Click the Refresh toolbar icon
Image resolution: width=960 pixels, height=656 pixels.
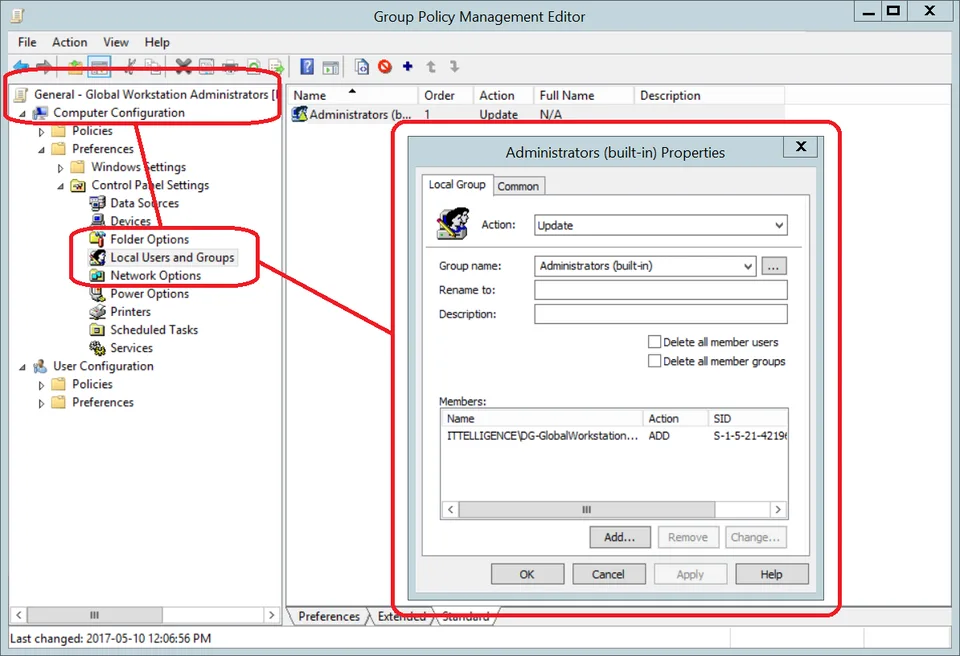tap(253, 66)
